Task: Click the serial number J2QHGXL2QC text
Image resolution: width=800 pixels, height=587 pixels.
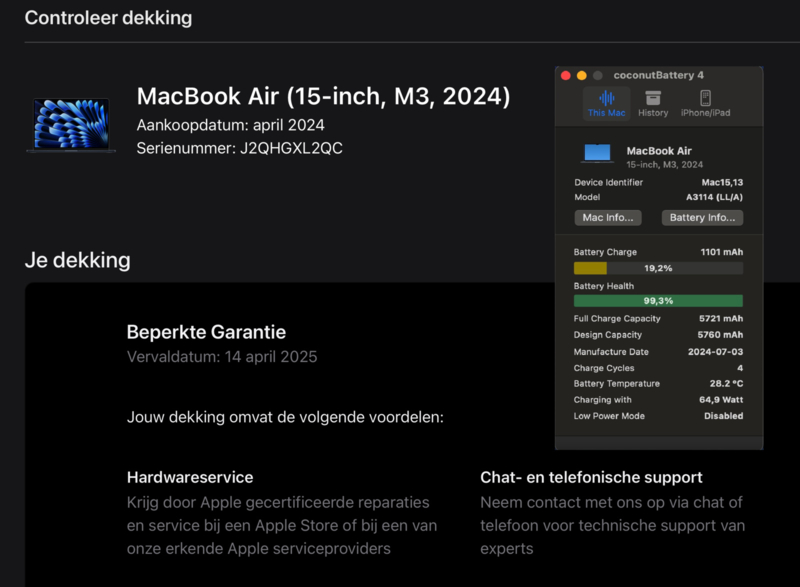Action: click(x=291, y=148)
